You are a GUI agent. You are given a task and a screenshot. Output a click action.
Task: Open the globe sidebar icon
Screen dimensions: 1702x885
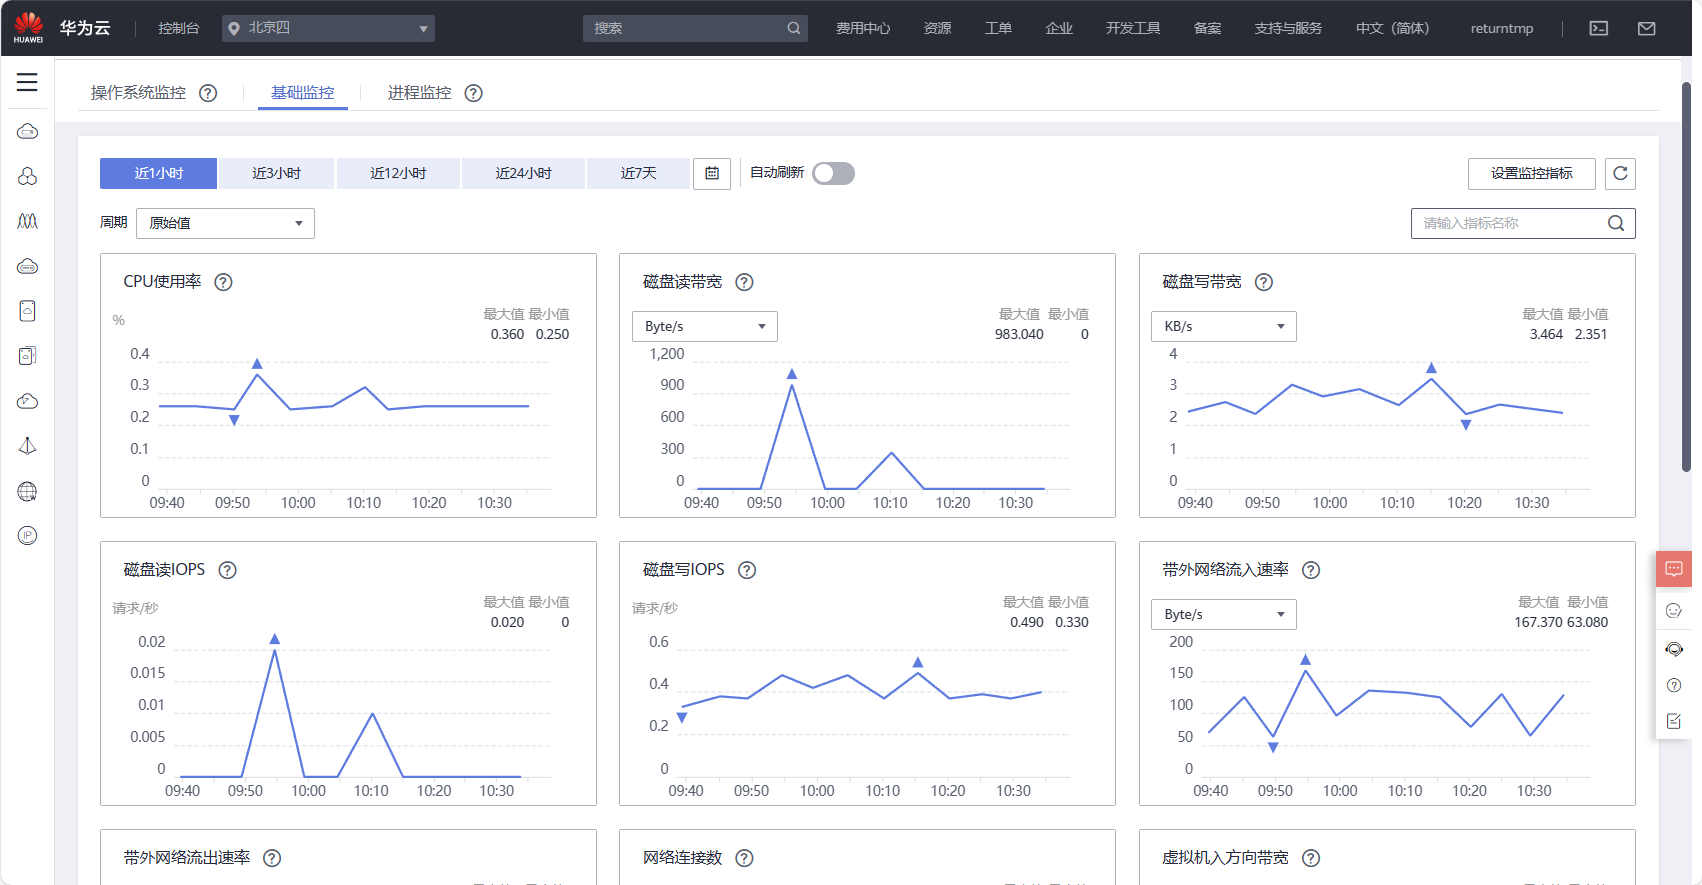point(28,491)
